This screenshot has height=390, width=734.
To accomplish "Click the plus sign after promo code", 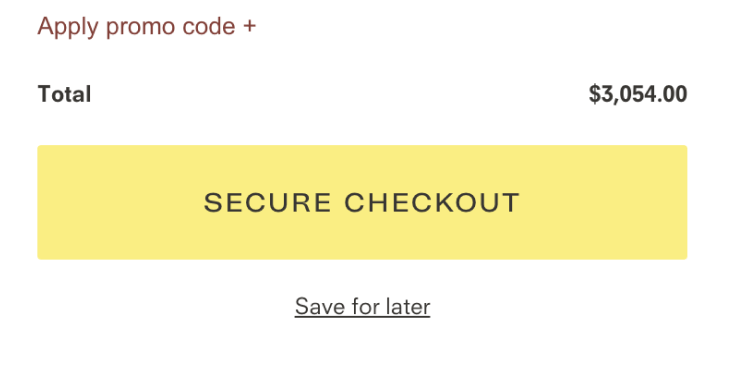I will pyautogui.click(x=250, y=26).
